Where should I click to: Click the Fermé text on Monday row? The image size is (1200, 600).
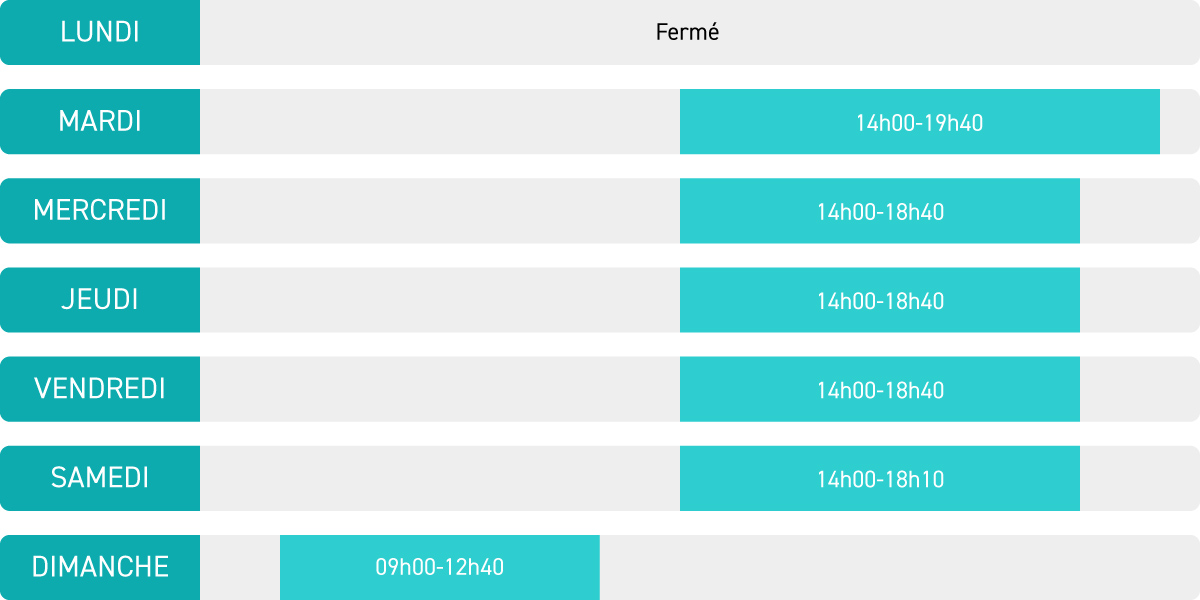pyautogui.click(x=688, y=32)
